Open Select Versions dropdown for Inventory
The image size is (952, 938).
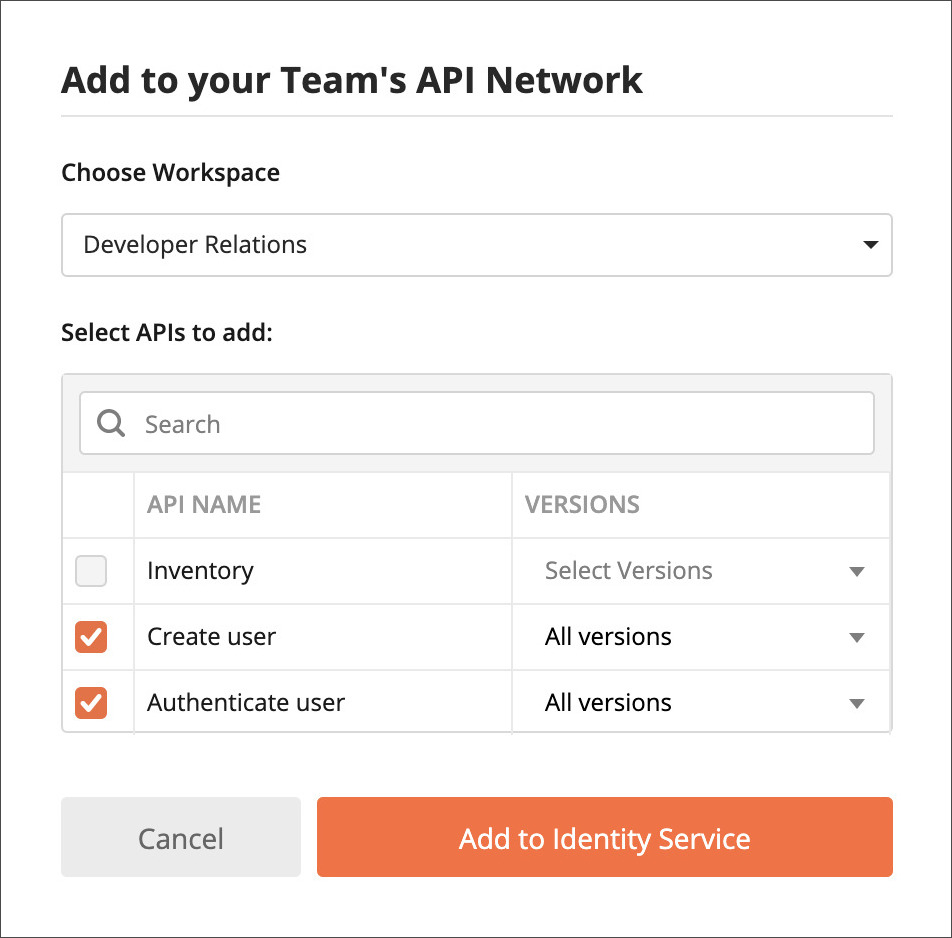tap(701, 571)
